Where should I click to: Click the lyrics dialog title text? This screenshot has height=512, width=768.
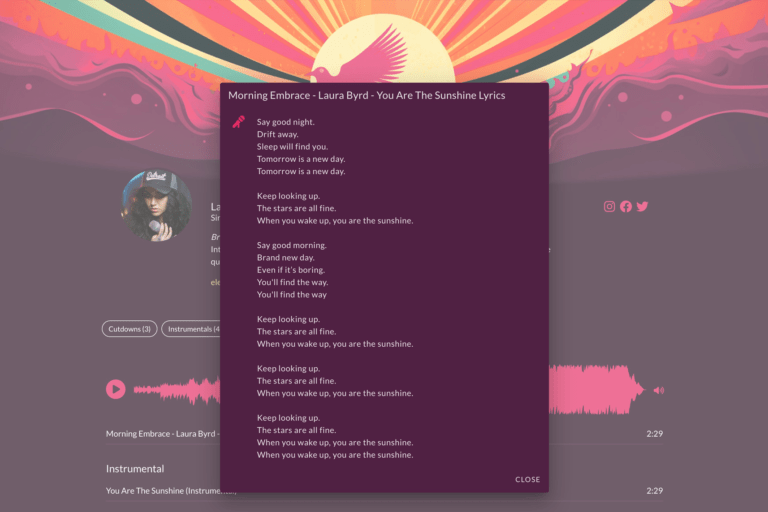pos(367,96)
